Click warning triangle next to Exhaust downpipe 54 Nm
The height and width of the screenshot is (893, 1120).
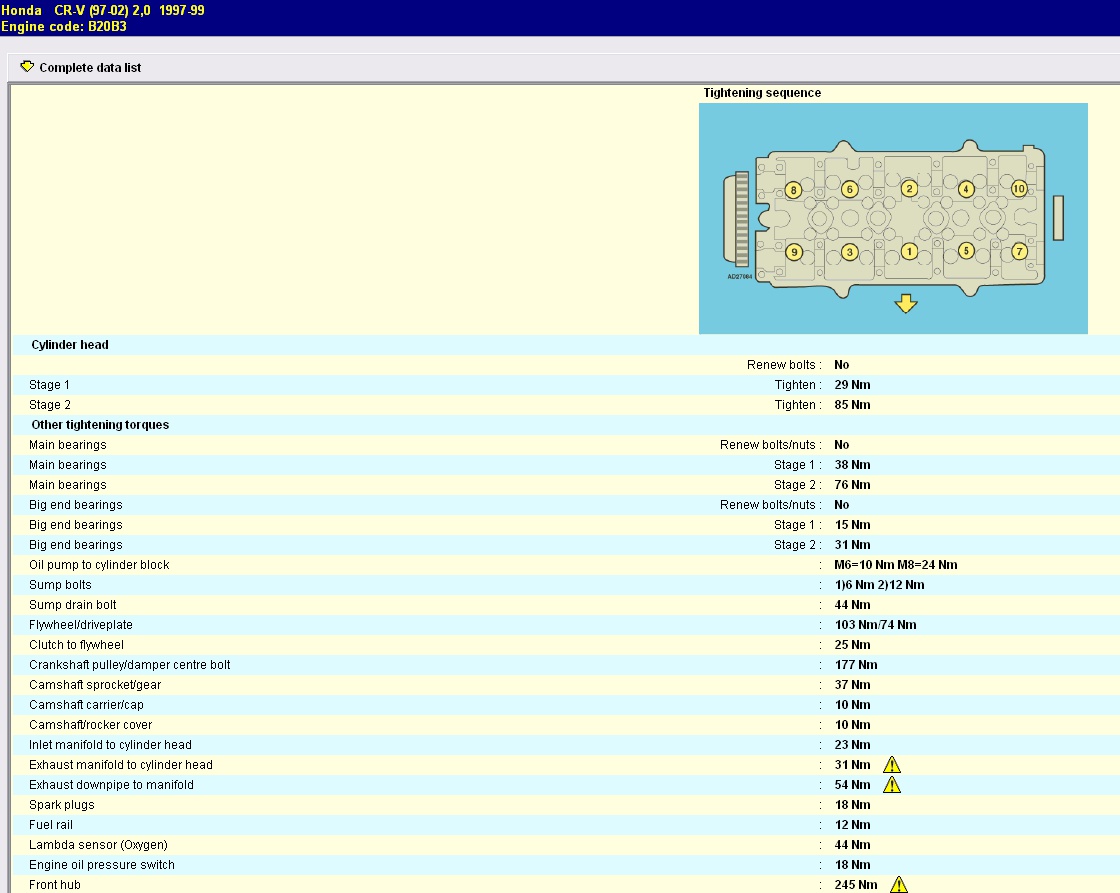pos(892,785)
